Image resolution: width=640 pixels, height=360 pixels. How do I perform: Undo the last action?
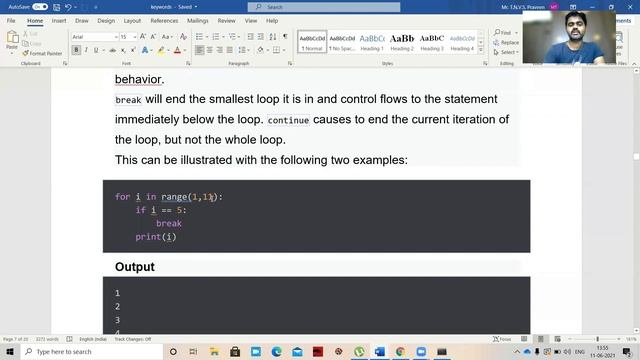(x=68, y=7)
